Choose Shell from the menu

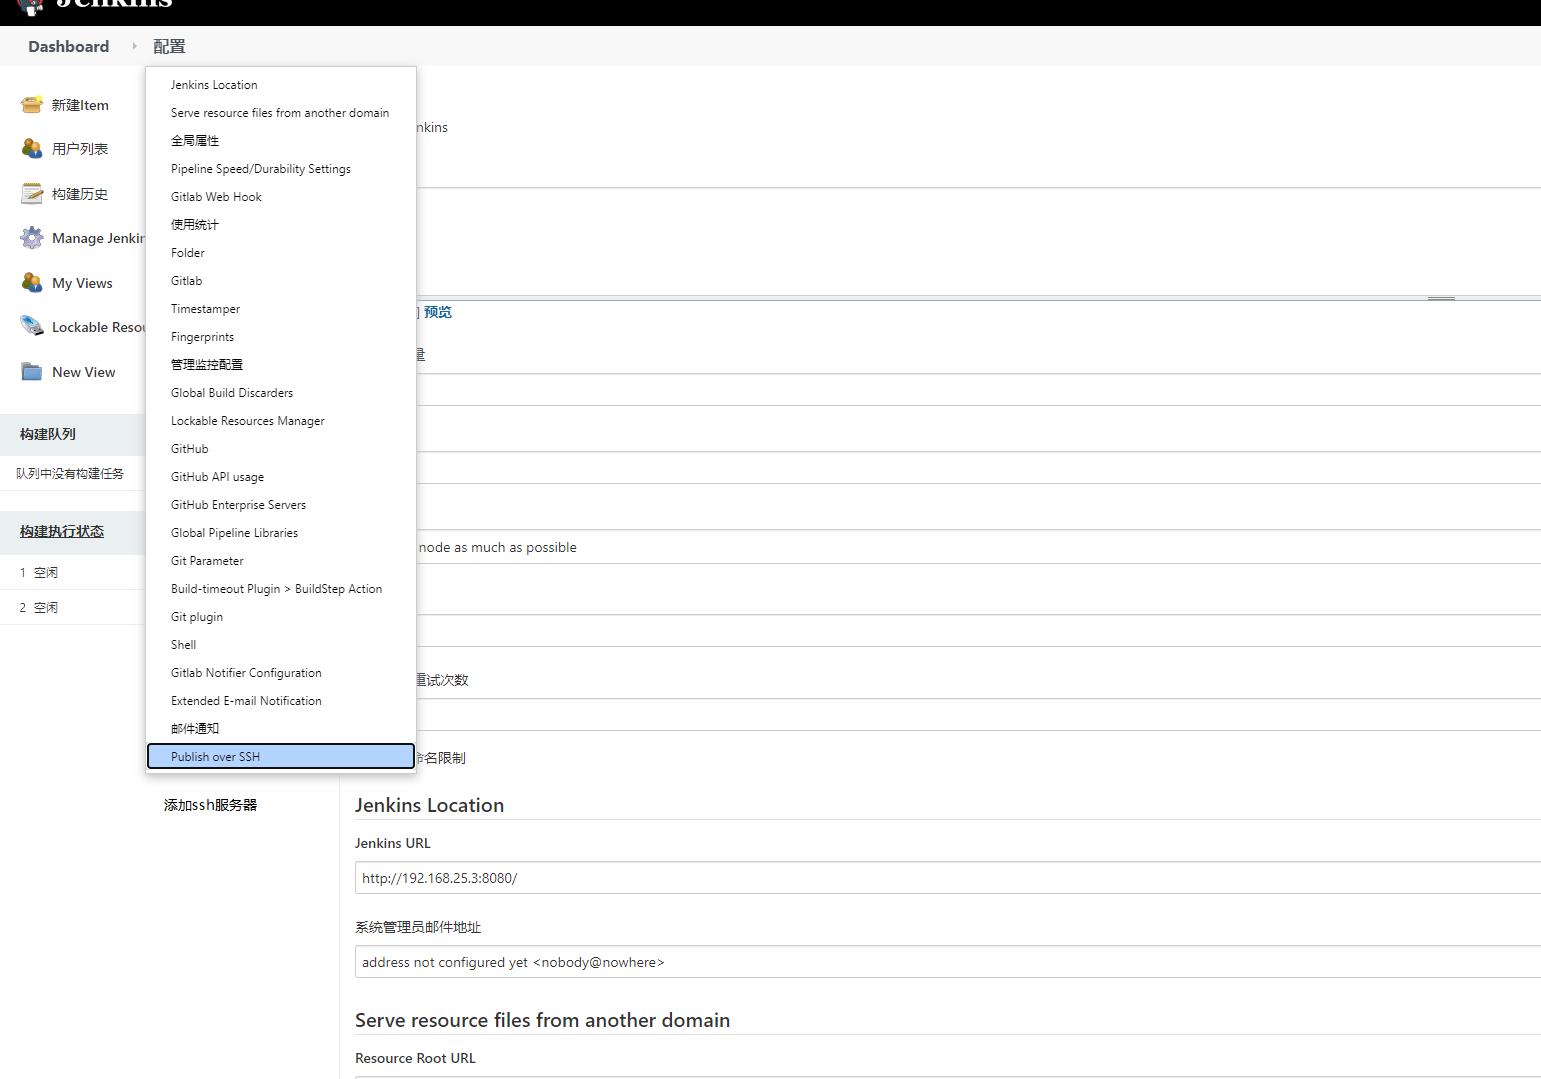[x=281, y=645]
